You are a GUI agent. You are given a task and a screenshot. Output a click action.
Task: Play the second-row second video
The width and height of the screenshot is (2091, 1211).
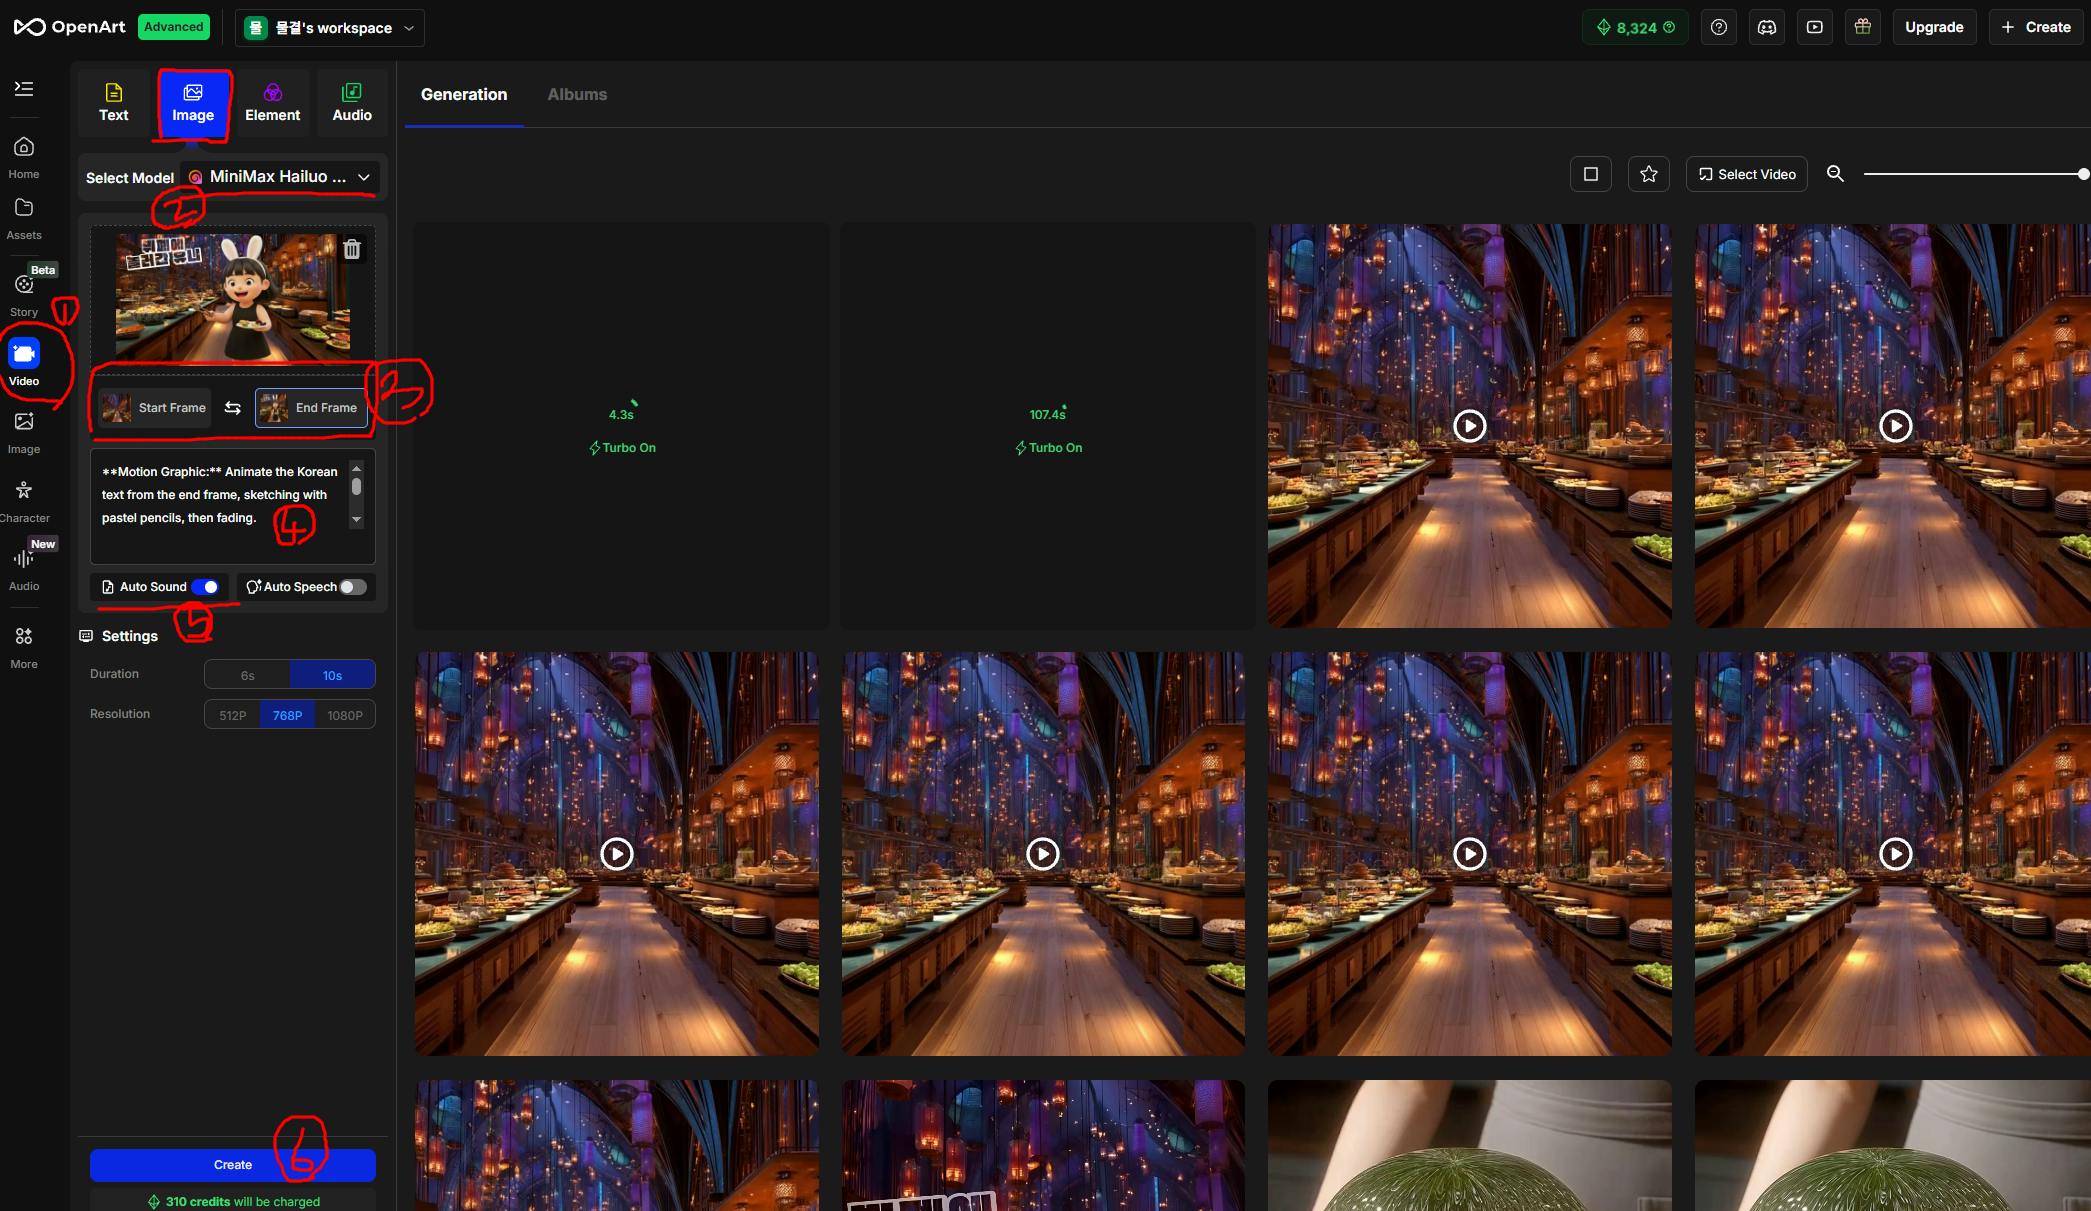(x=1043, y=854)
